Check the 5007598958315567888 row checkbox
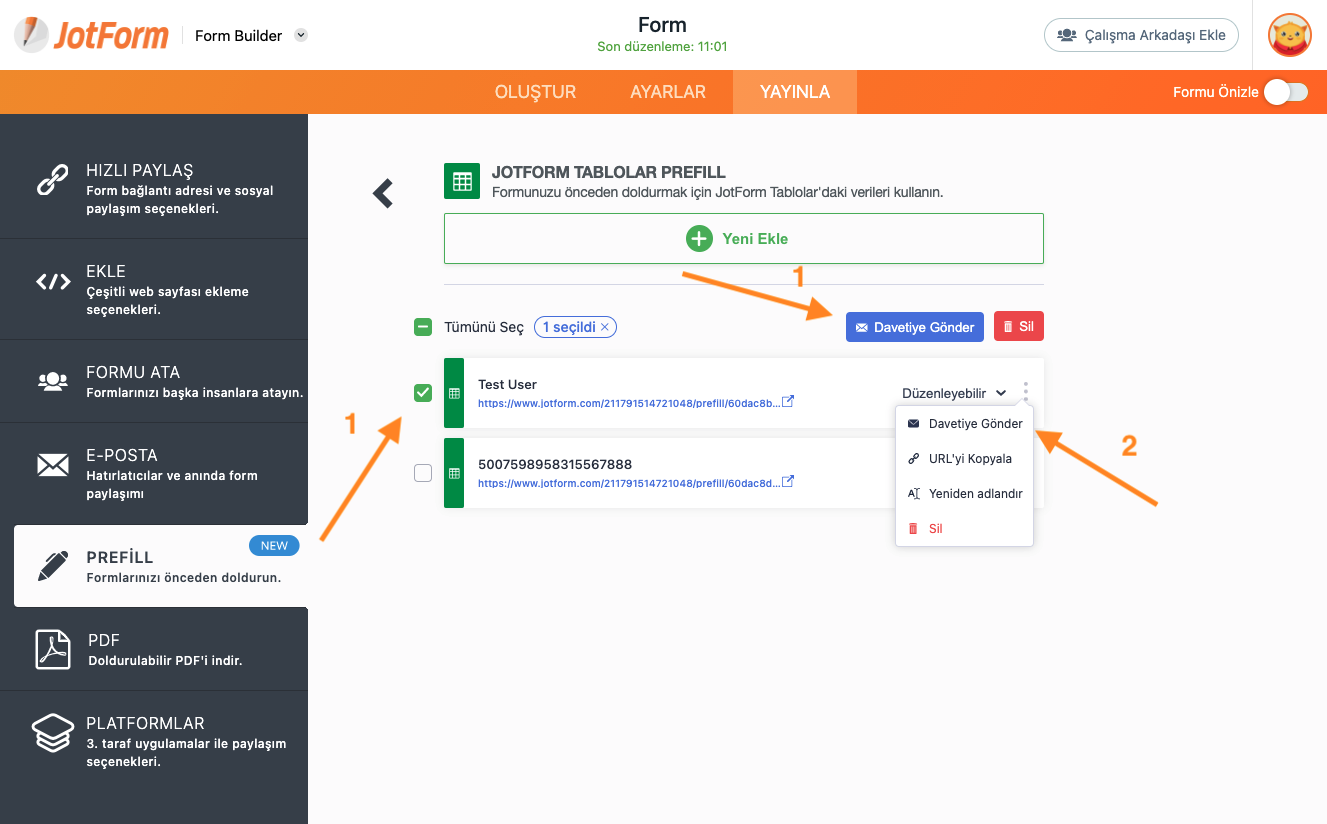Viewport: 1327px width, 824px height. 423,473
